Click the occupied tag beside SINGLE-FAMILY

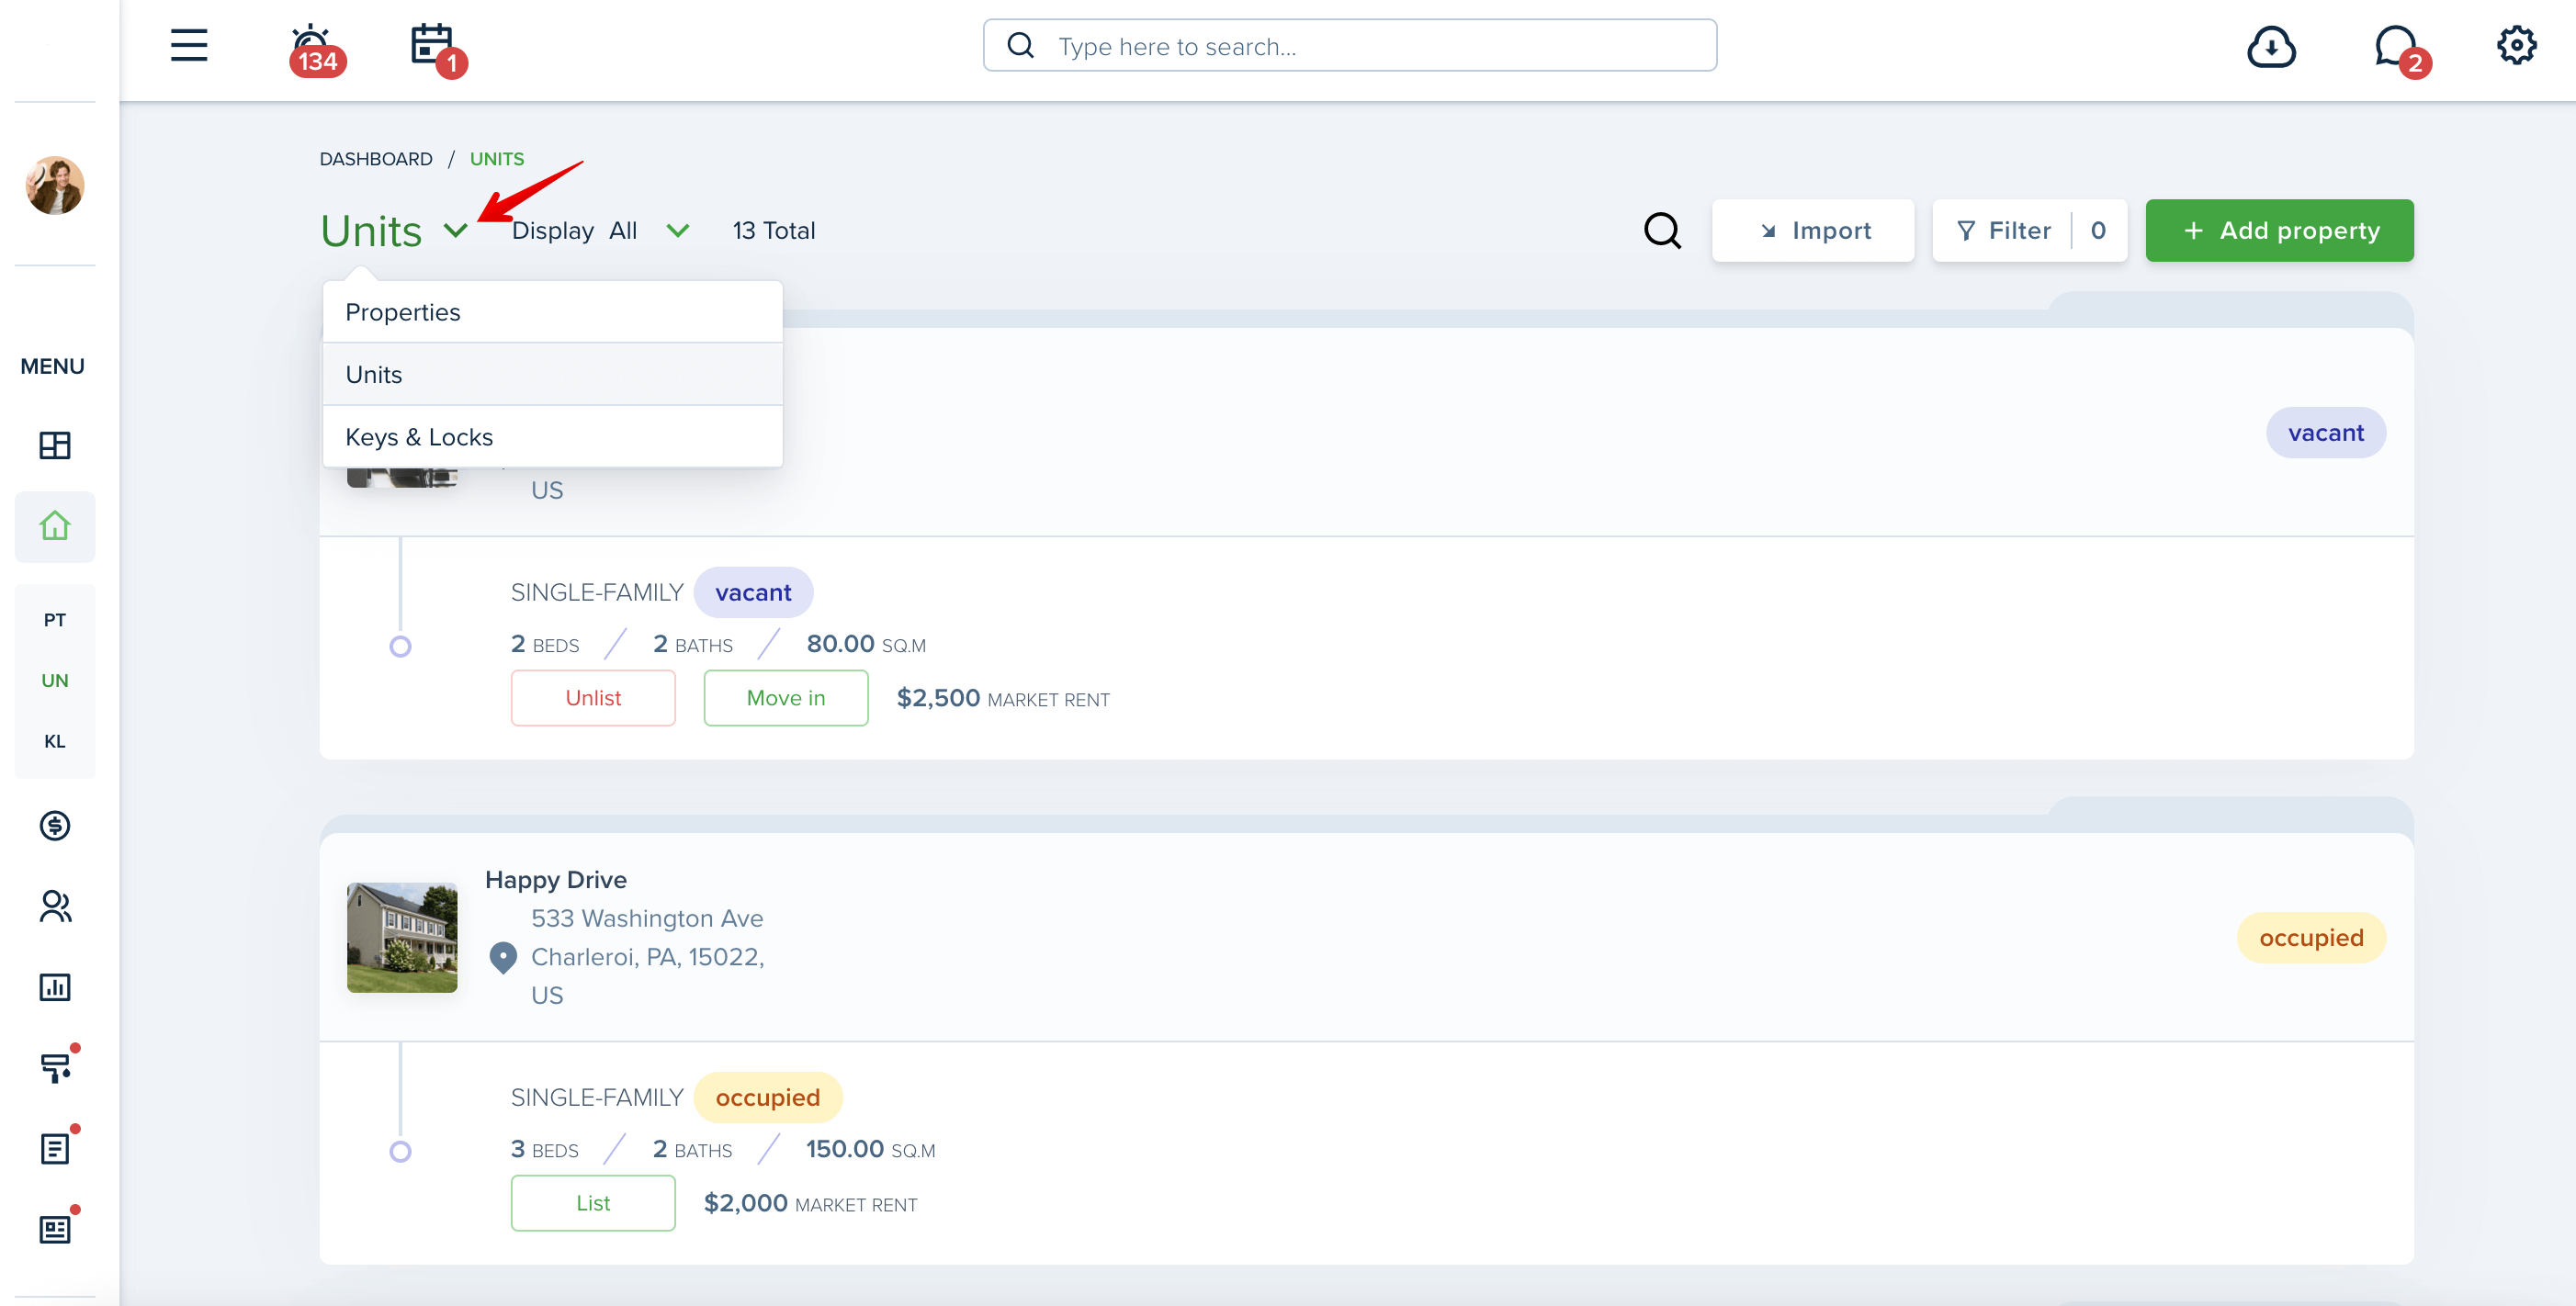768,1098
